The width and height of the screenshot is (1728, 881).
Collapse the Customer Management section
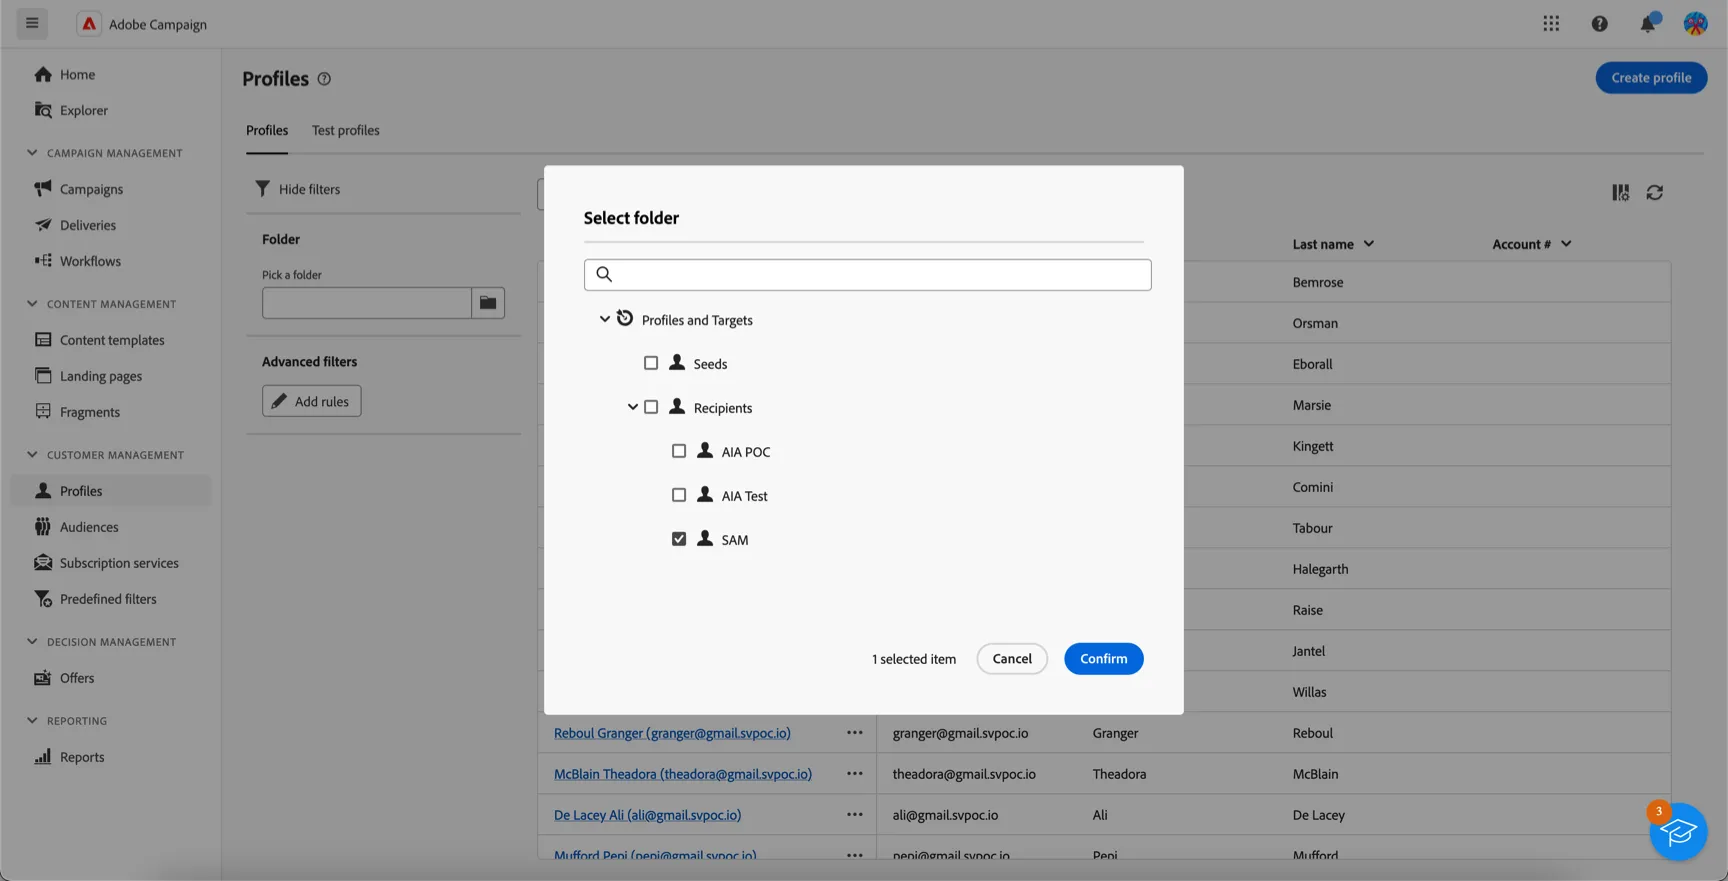tap(32, 455)
